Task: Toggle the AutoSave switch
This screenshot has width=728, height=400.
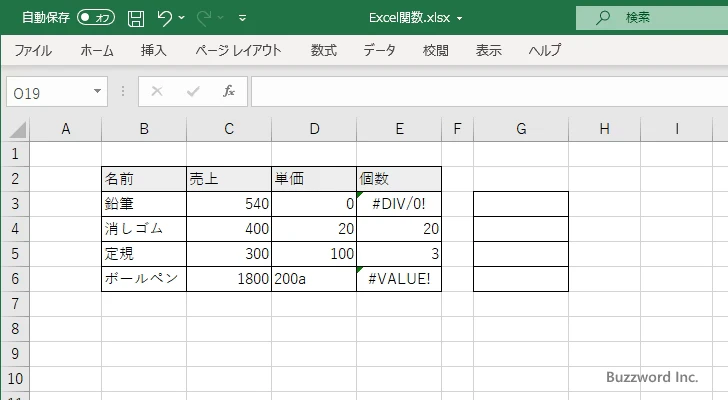Action: point(96,18)
